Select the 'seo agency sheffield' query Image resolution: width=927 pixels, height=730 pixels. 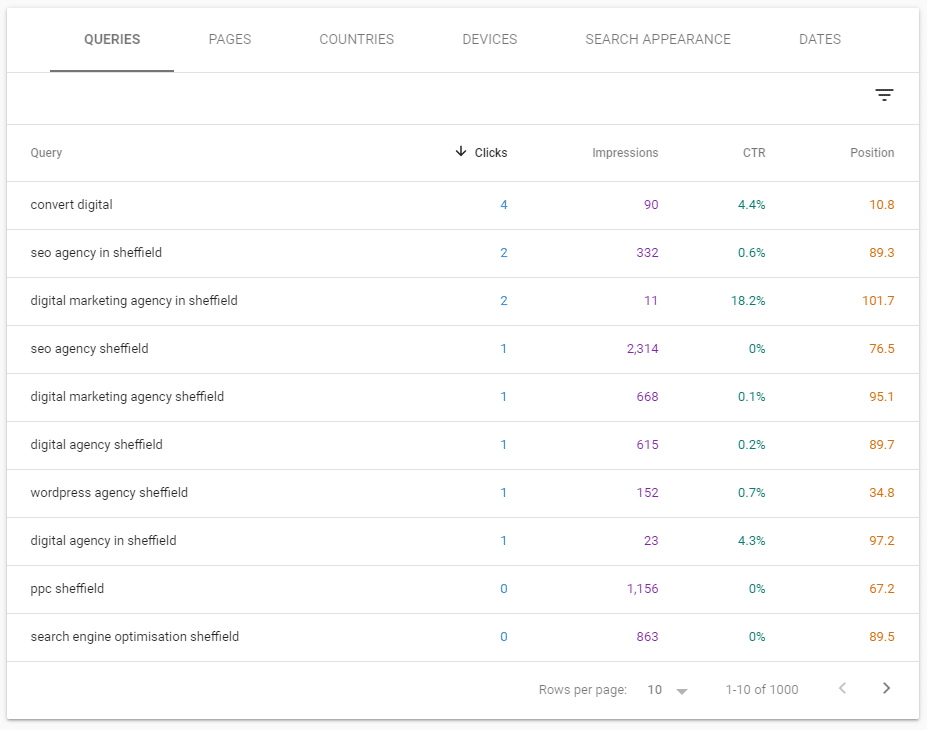89,349
